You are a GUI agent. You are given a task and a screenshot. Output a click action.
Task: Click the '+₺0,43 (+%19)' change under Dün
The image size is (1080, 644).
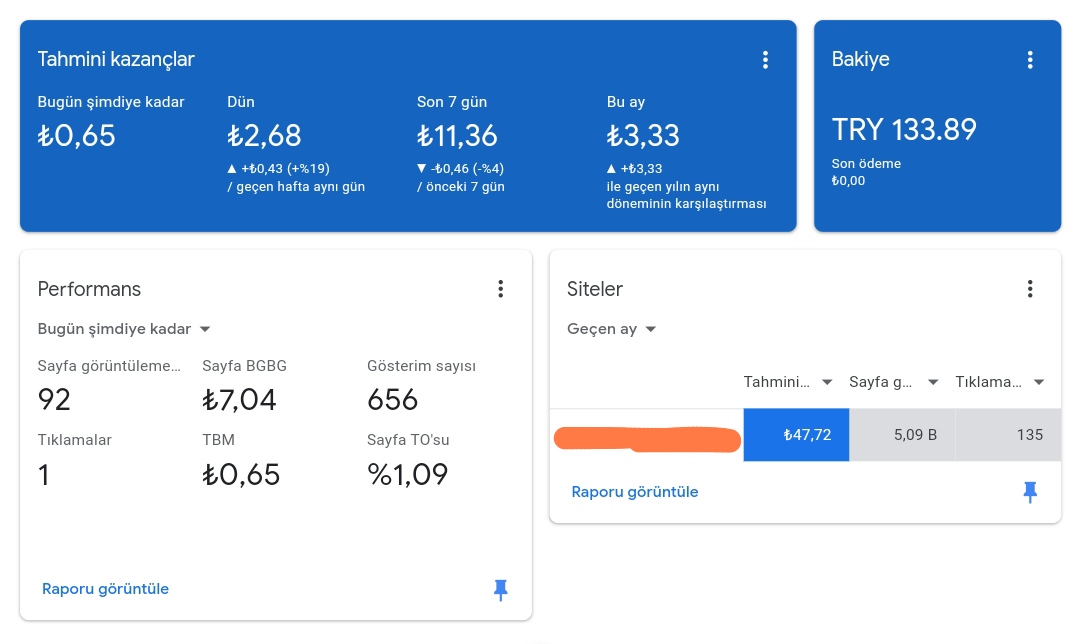click(279, 168)
